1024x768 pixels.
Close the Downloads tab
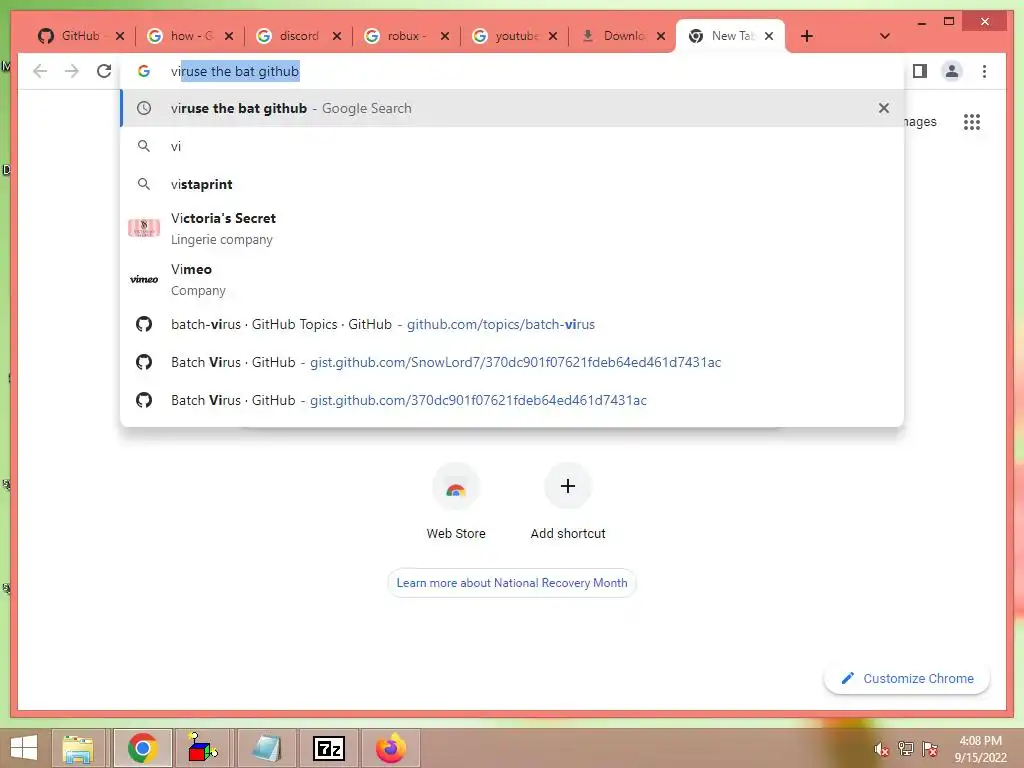[661, 36]
